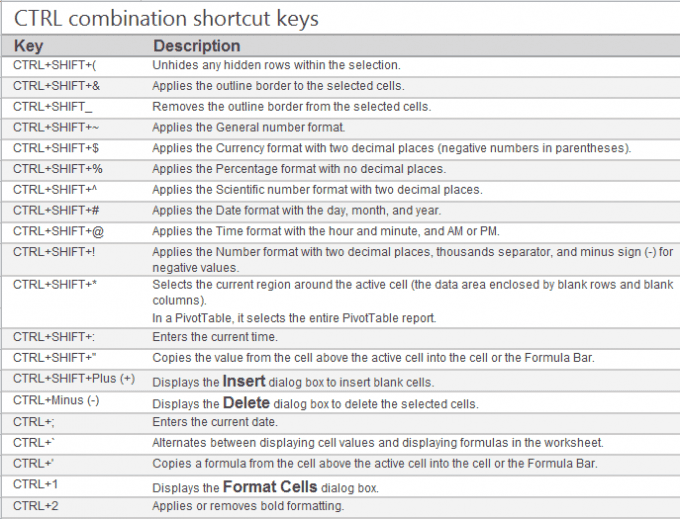
Task: Select the Key column header
Action: pyautogui.click(x=29, y=46)
